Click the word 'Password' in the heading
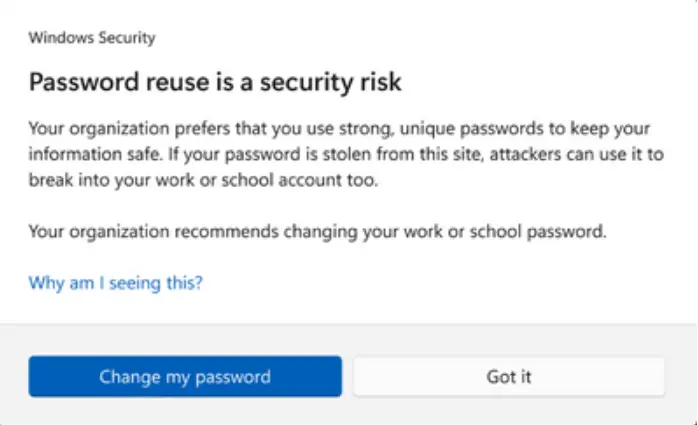Screen dimensions: 698x425 click(77, 82)
